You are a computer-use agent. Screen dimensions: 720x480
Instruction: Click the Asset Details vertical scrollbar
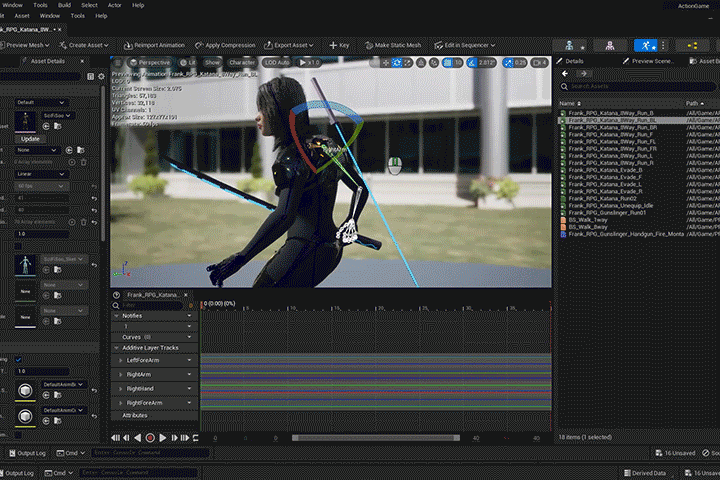pos(102,163)
